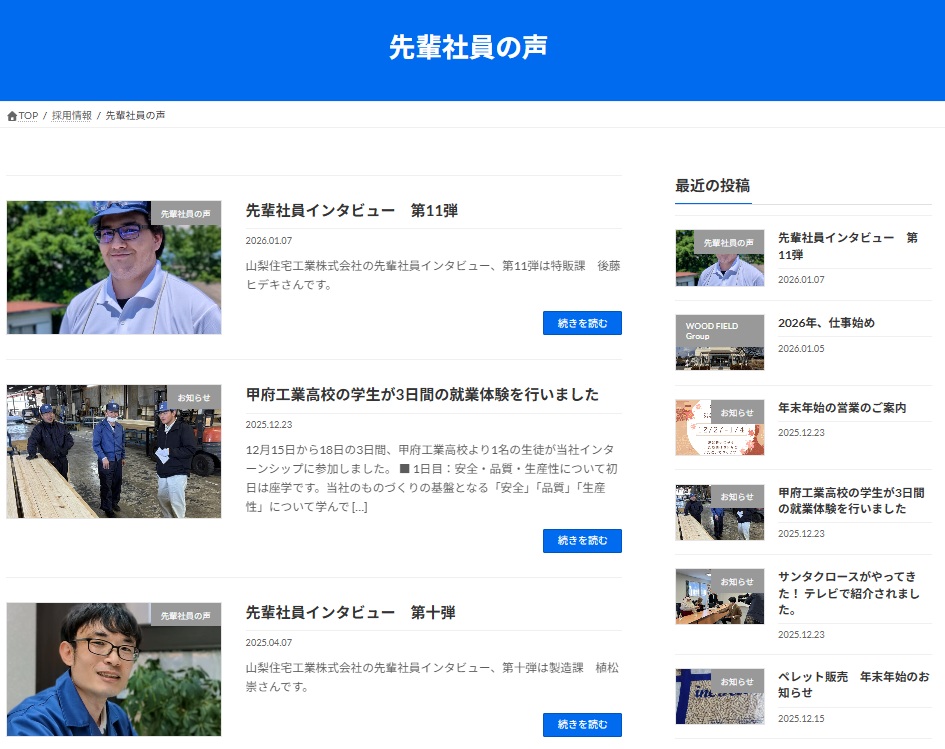Open sidebar post about サンタクロース TV feature

(848, 593)
